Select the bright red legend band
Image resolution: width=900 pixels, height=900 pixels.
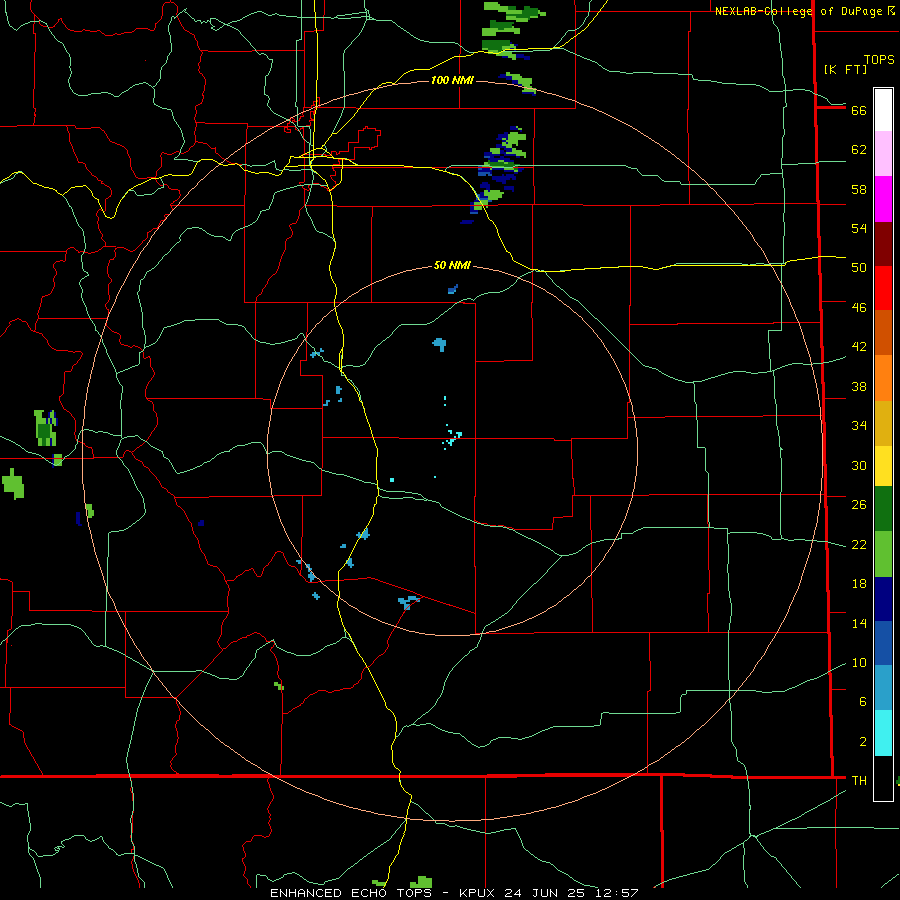pyautogui.click(x=883, y=288)
